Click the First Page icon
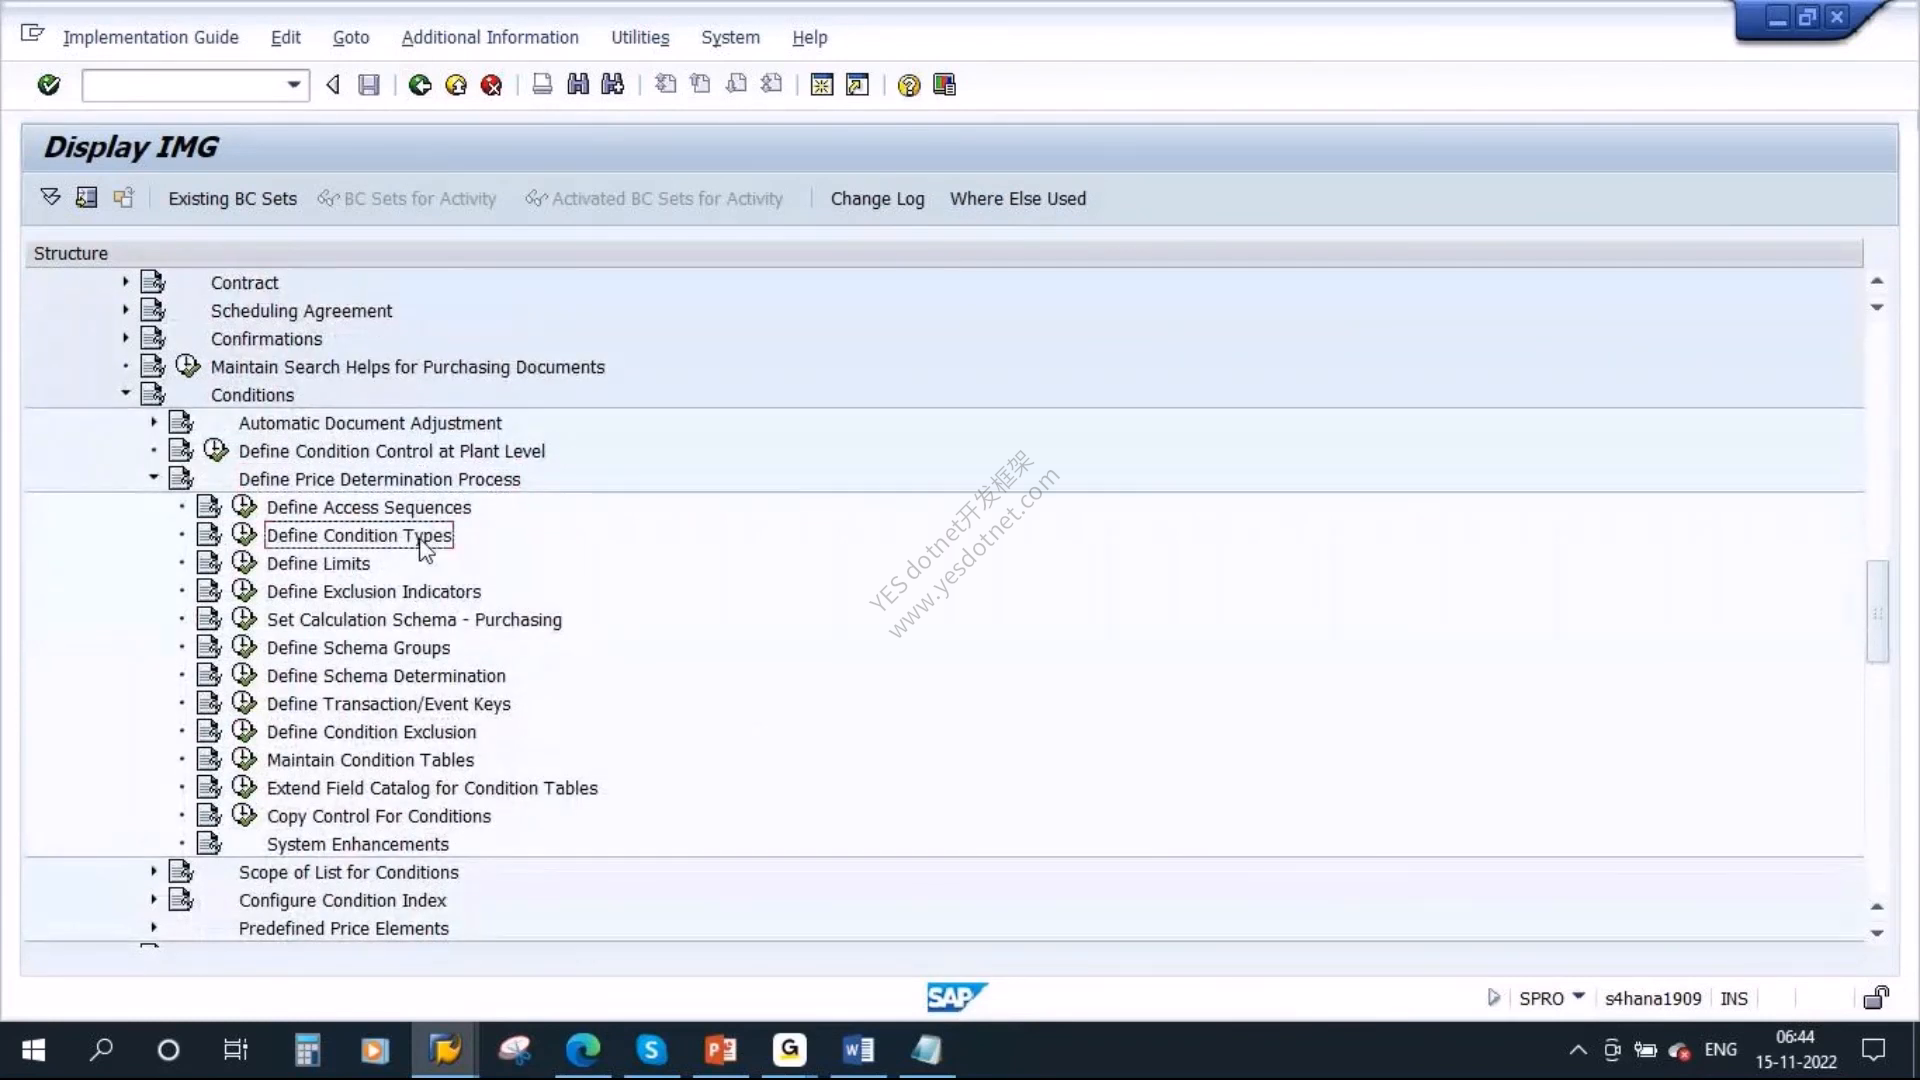The height and width of the screenshot is (1080, 1920). pyautogui.click(x=665, y=85)
